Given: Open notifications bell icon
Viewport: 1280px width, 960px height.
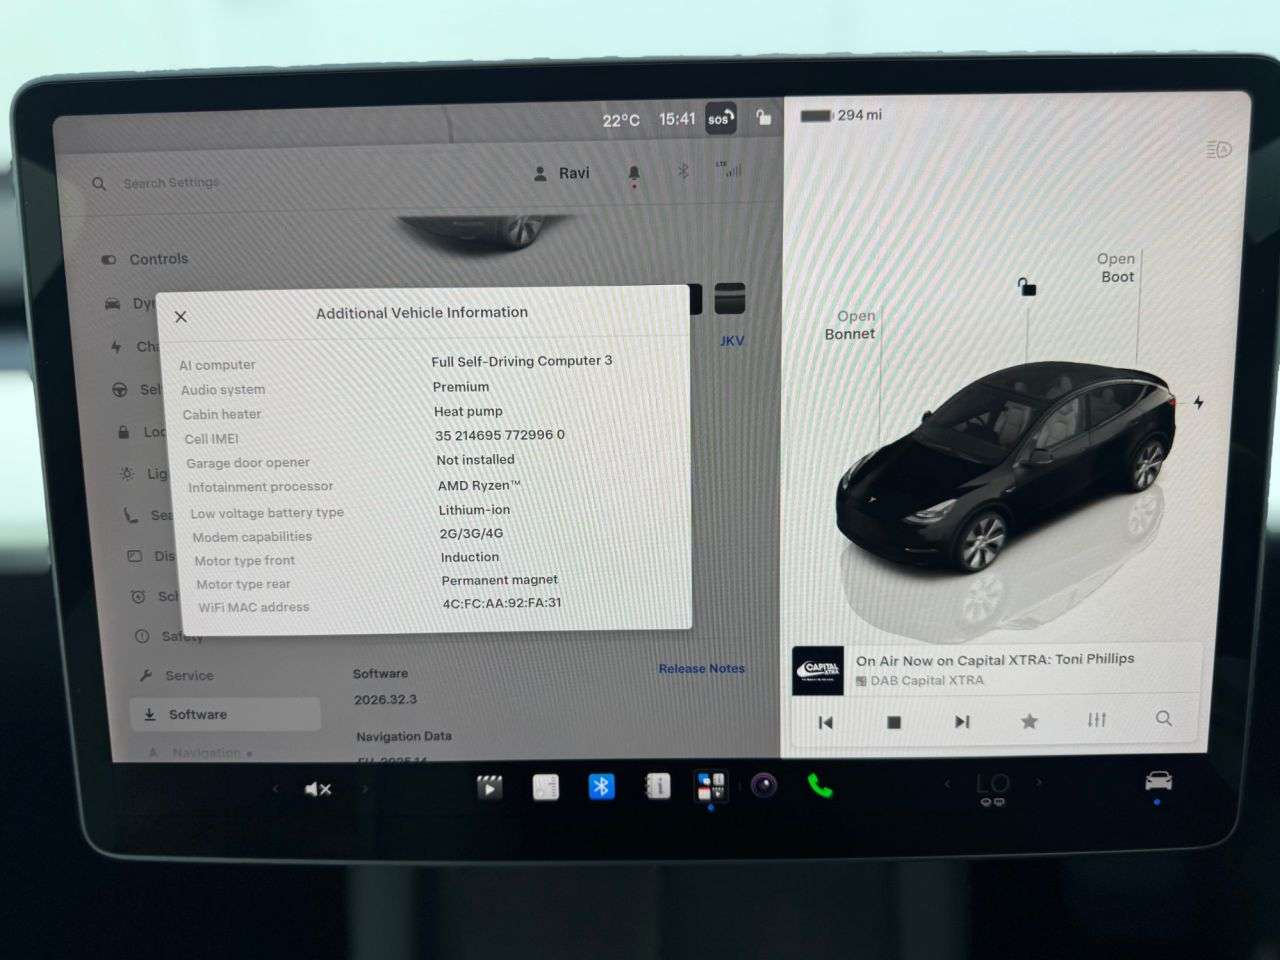Looking at the screenshot, I should point(633,175).
